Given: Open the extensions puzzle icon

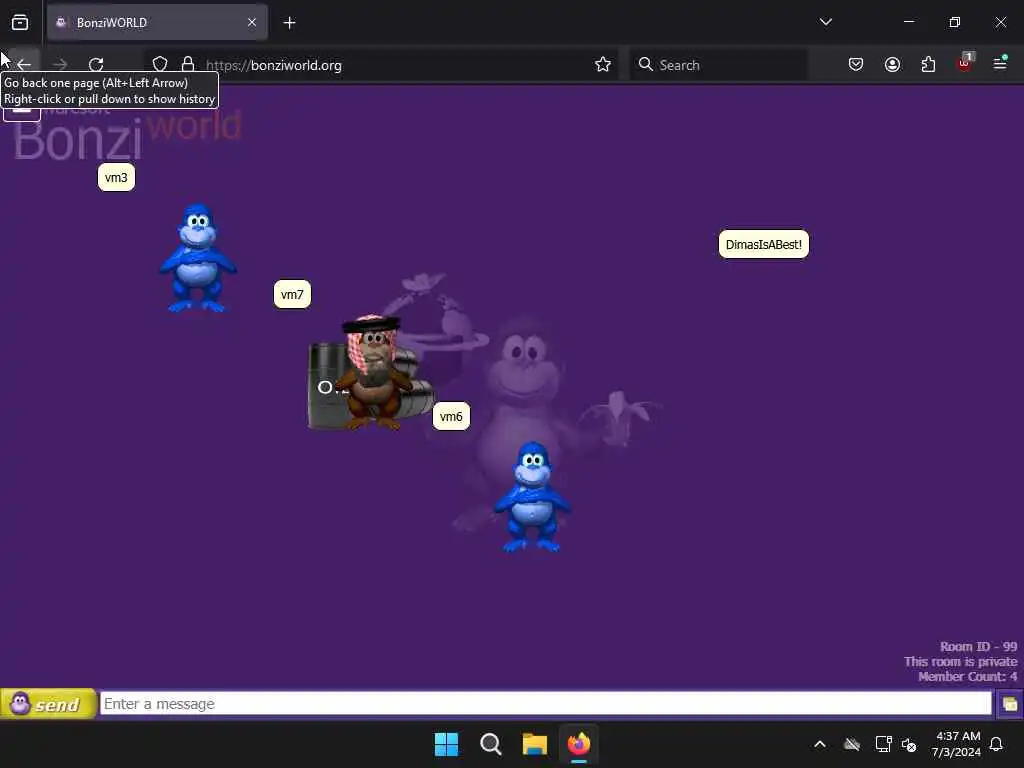Looking at the screenshot, I should tap(928, 64).
